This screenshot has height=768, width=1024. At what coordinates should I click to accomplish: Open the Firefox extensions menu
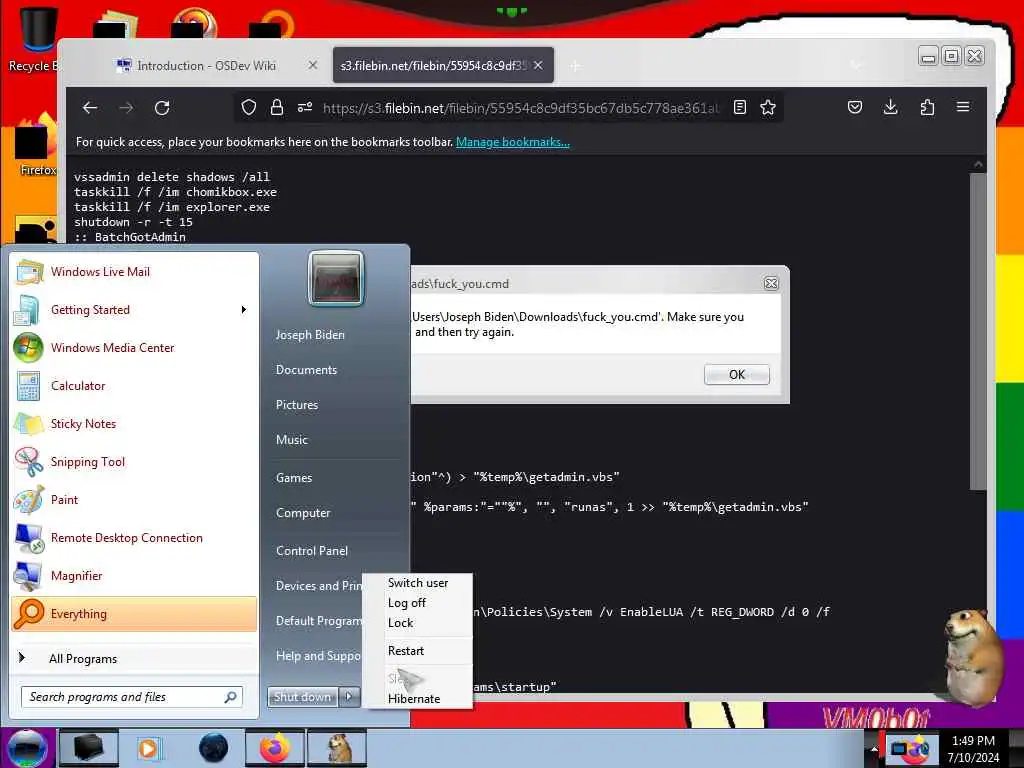(927, 107)
